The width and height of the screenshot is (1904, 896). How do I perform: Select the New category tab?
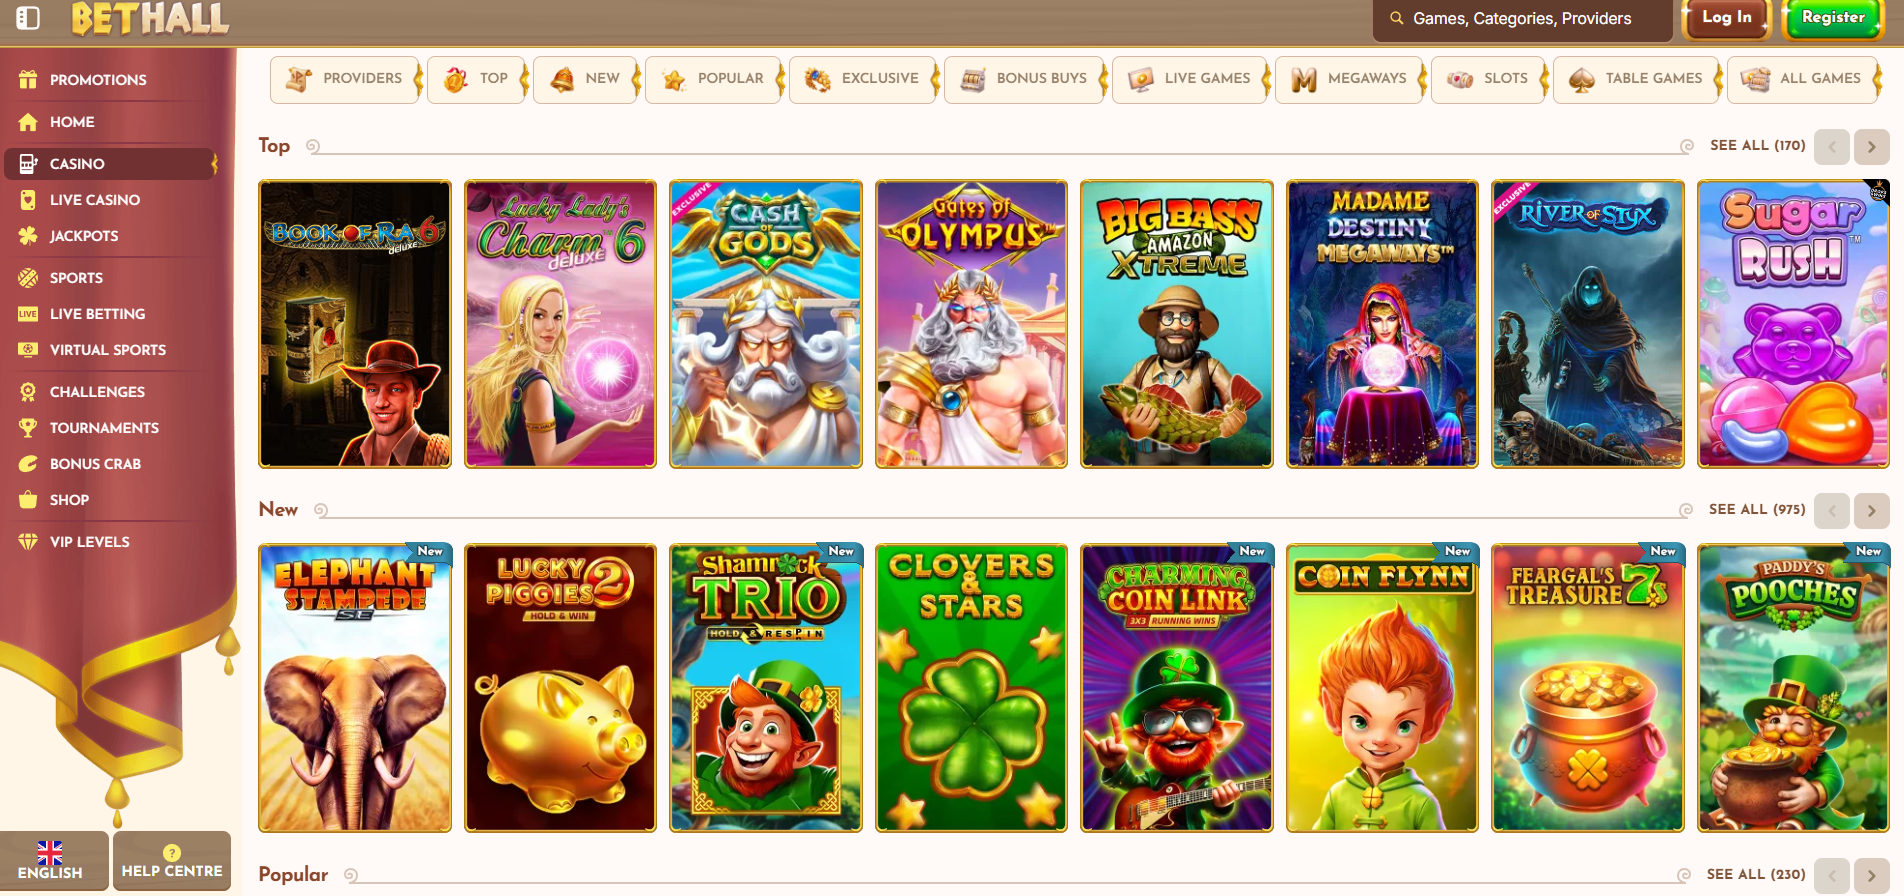(x=586, y=79)
